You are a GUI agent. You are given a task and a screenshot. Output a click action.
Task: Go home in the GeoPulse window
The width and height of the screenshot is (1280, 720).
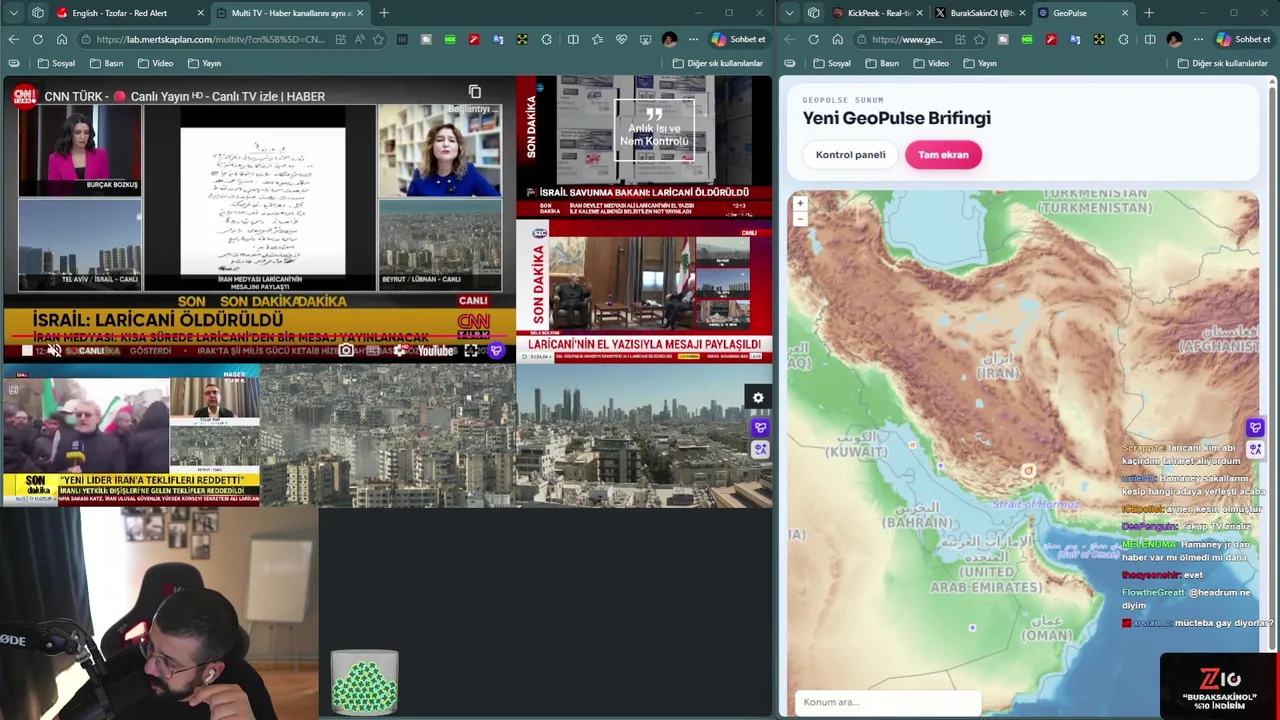[x=838, y=39]
